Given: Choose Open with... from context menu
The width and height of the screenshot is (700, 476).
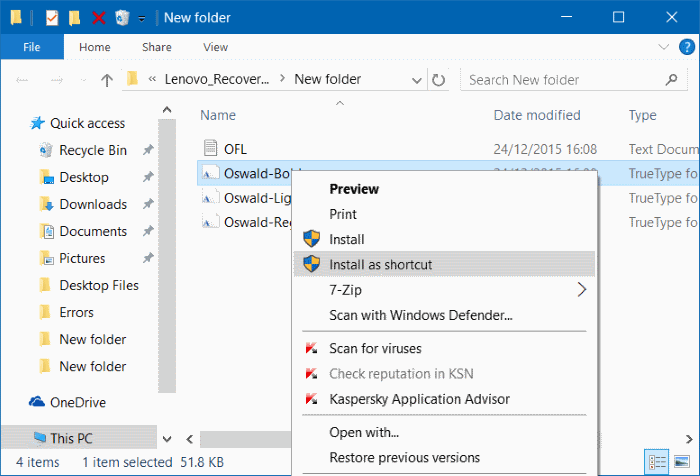Looking at the screenshot, I should coord(364,433).
